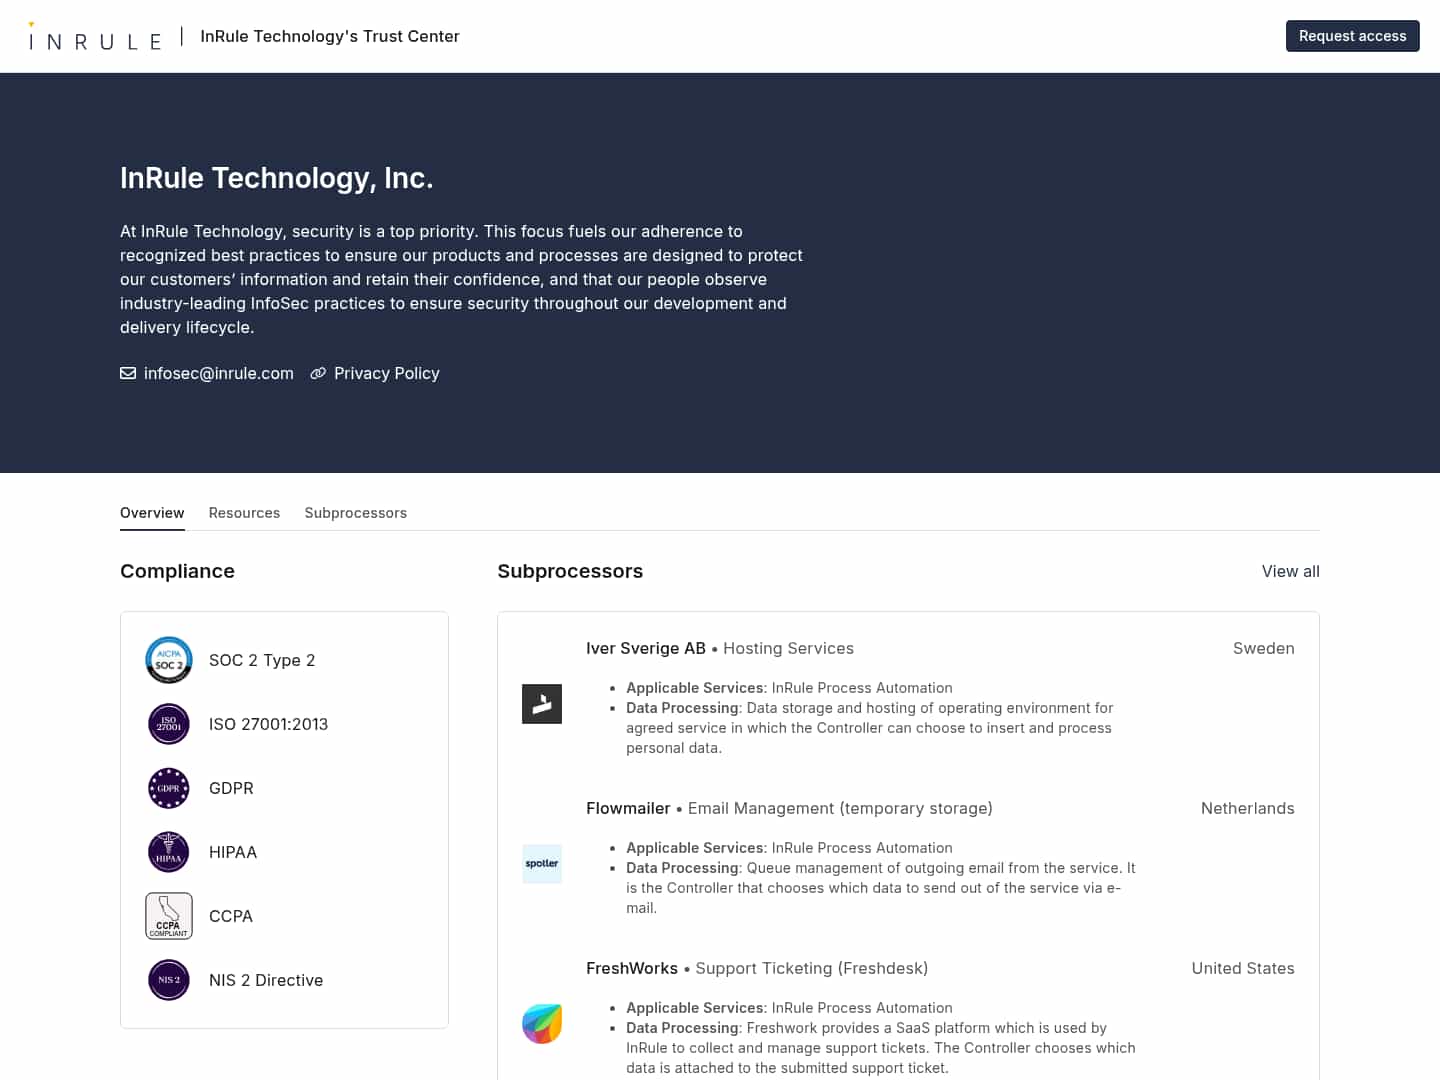Click the Subprocessors section heading
The width and height of the screenshot is (1440, 1080).
(570, 571)
